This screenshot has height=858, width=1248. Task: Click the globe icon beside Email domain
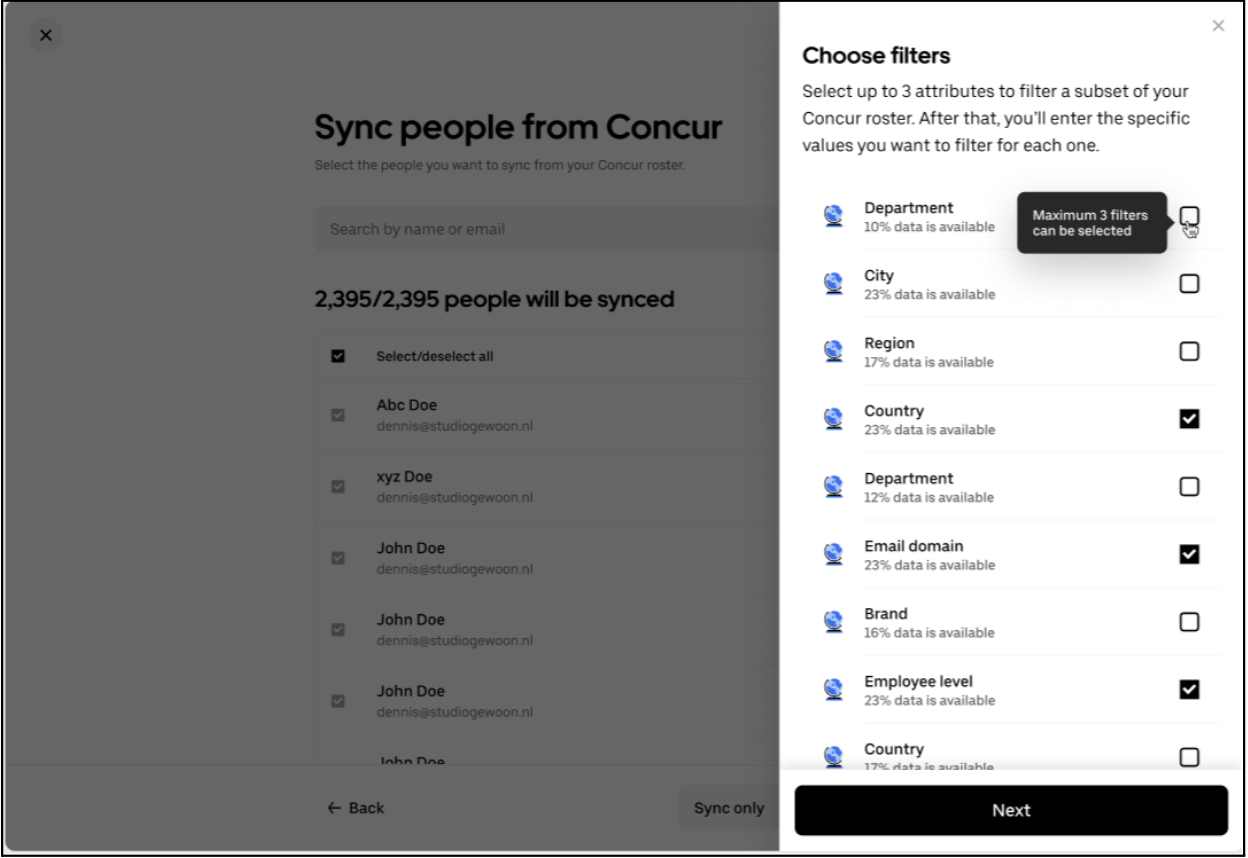[833, 554]
